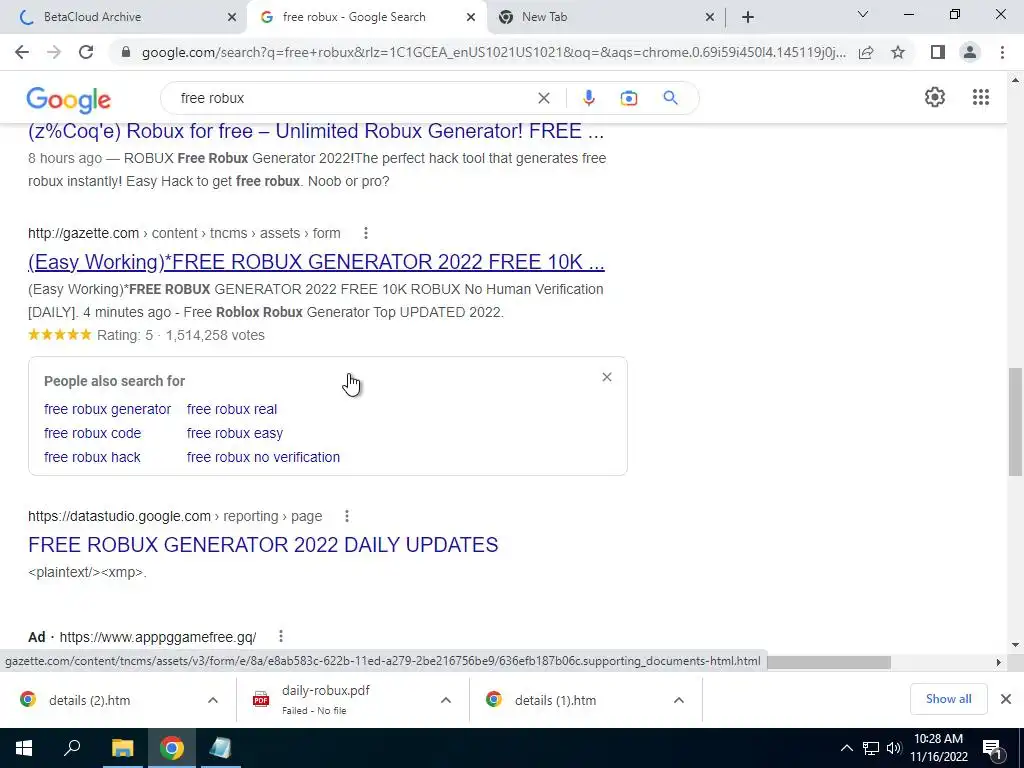The image size is (1024, 768).
Task: Click the page scrollbar down arrow
Action: (1015, 645)
